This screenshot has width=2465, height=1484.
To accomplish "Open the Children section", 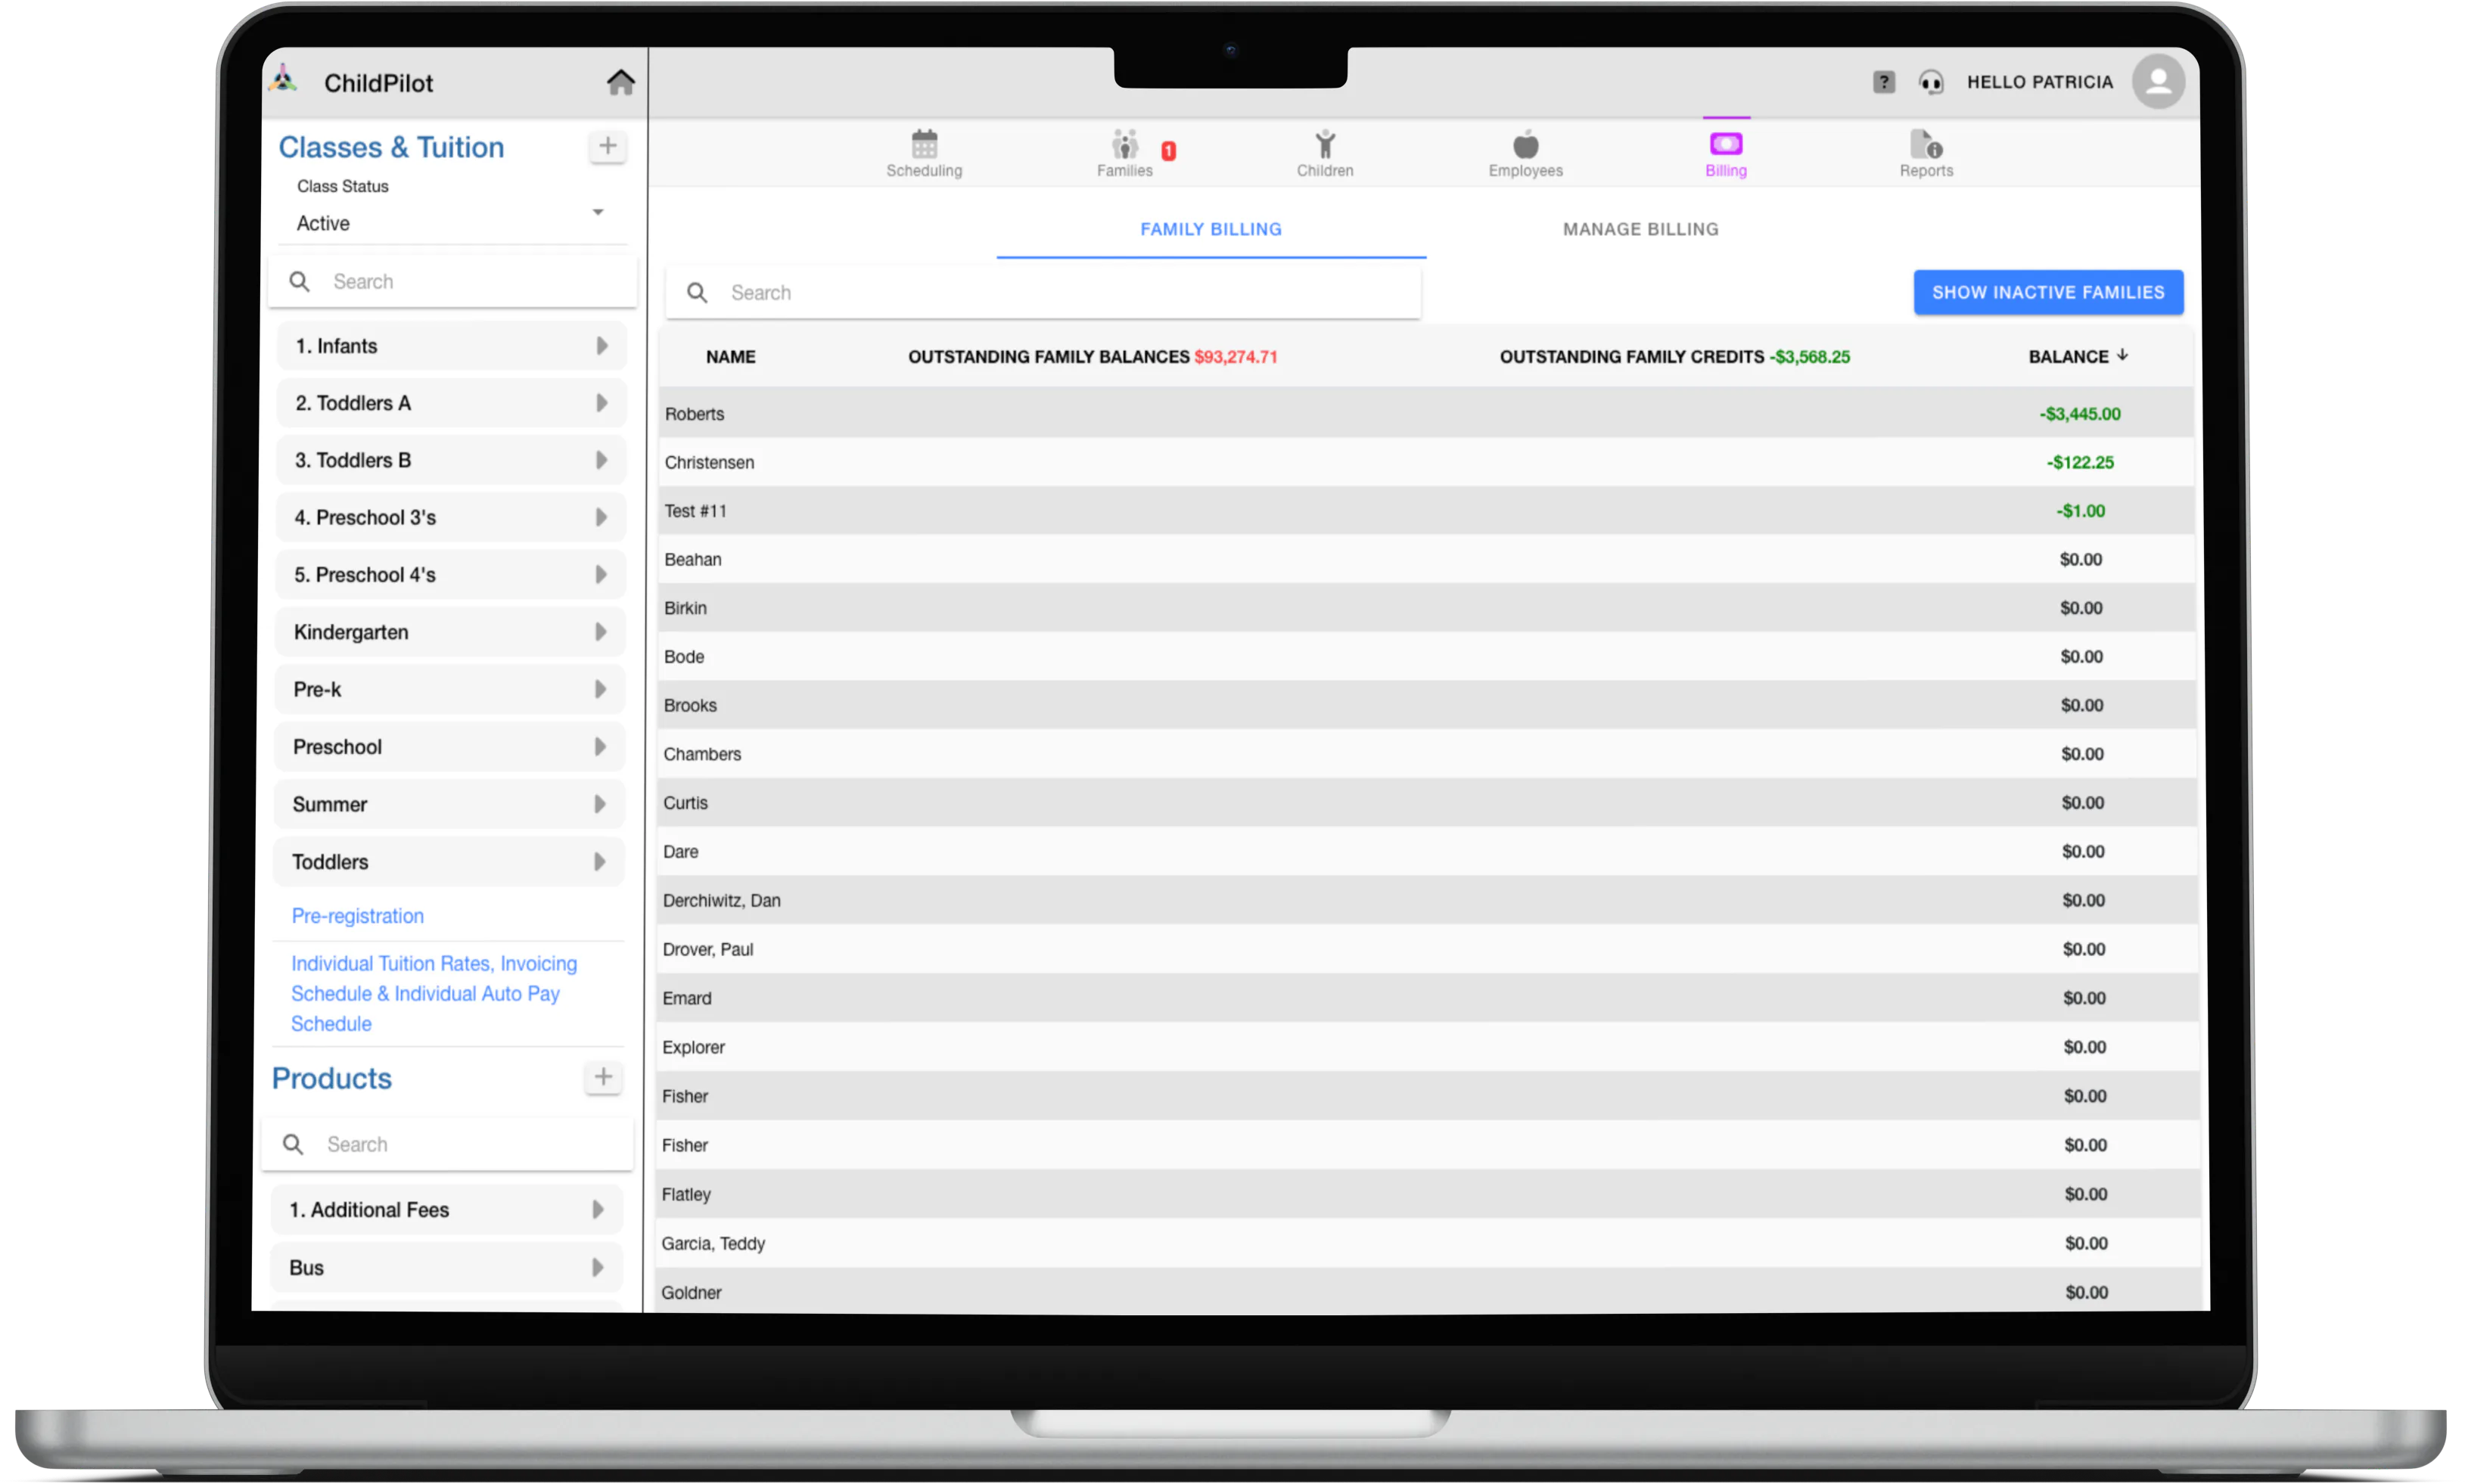I will [1324, 153].
